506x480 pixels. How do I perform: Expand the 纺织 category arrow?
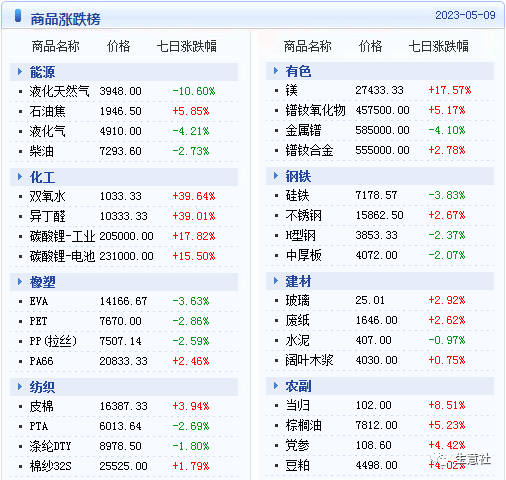(x=20, y=387)
